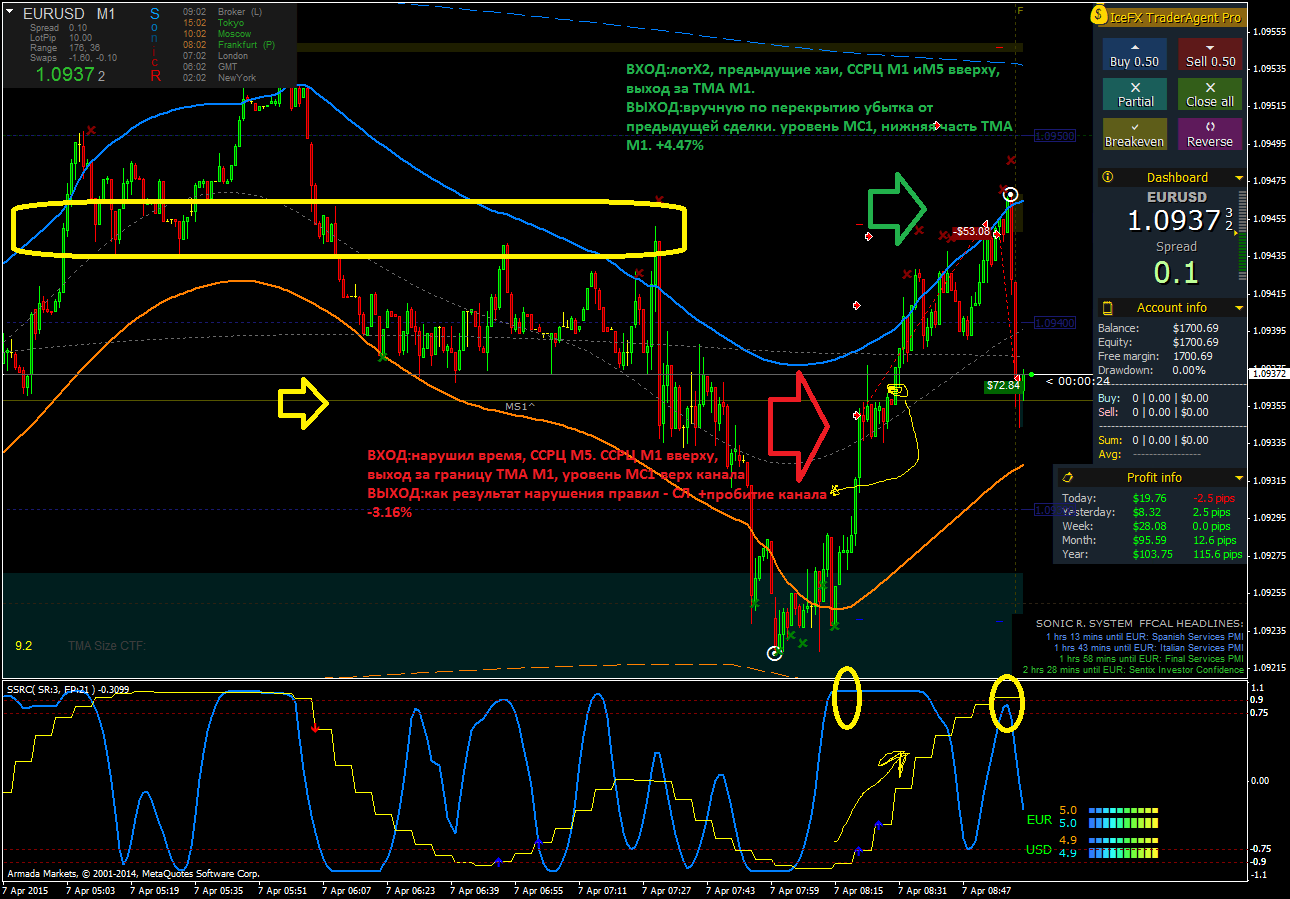The height and width of the screenshot is (899, 1290).
Task: Collapse the Profit info panel arrow
Action: pos(1239,478)
